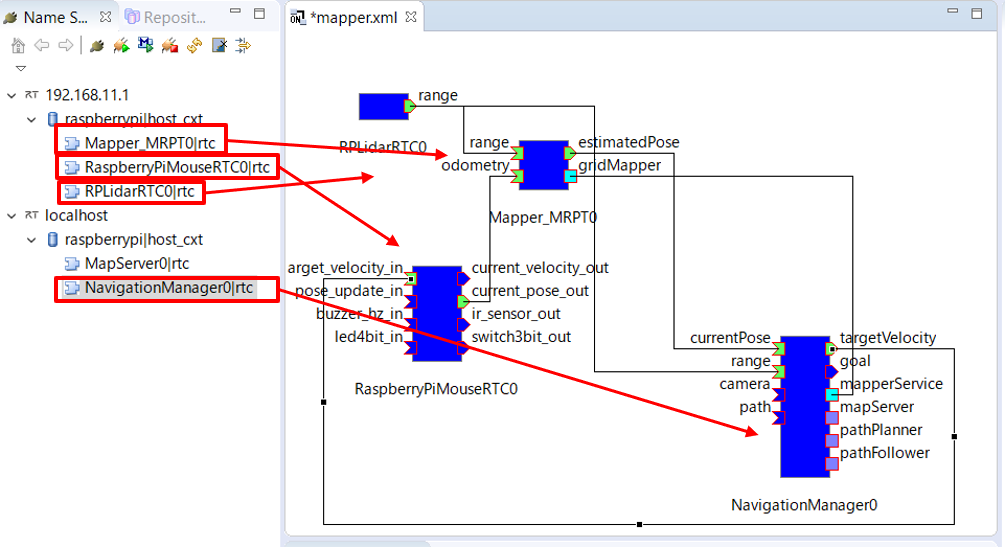Click the RaspberryPiMouseRTC0 component block in diagram
This screenshot has height=547, width=1005.
(435, 314)
